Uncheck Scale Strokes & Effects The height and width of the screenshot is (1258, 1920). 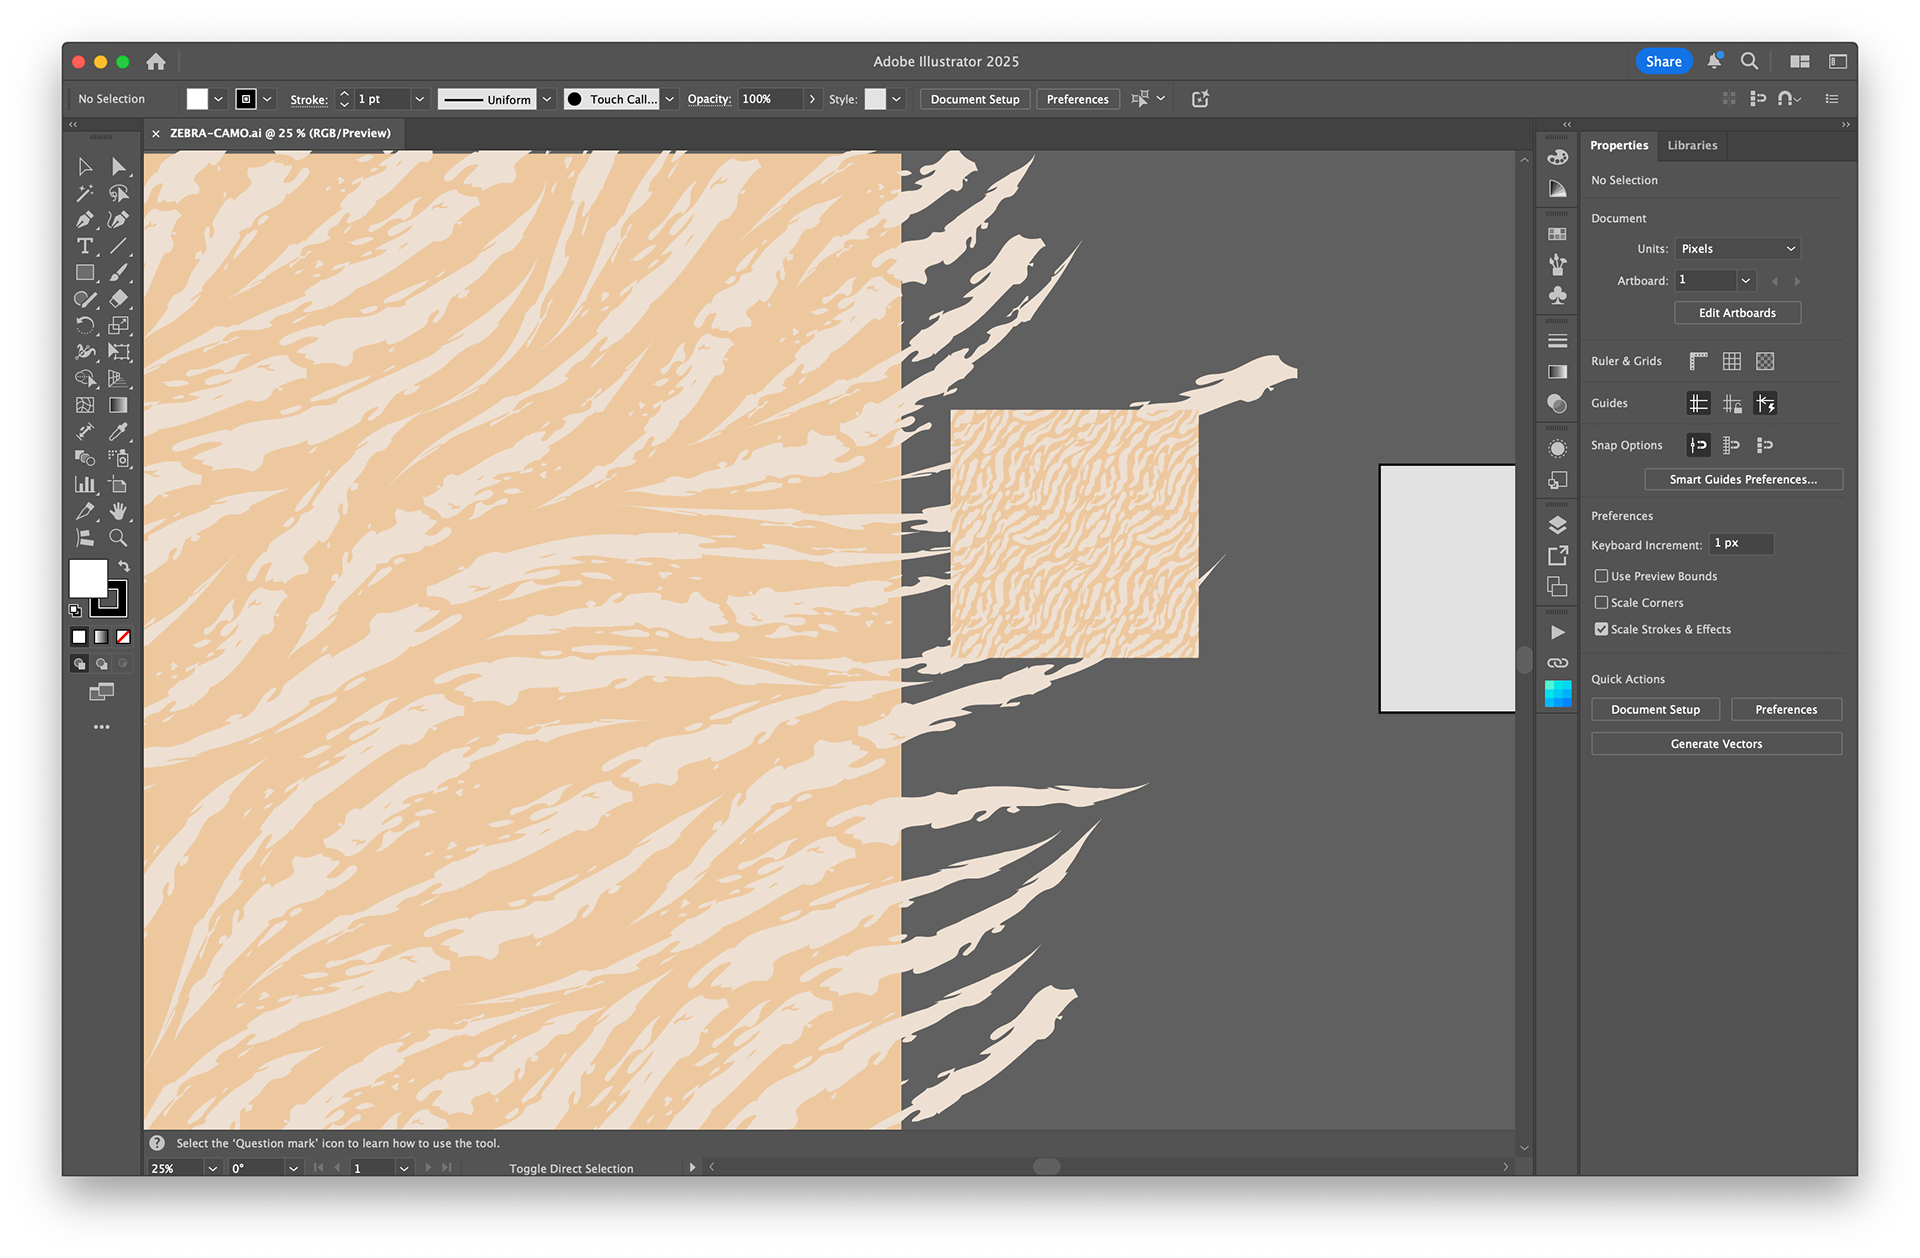[1601, 629]
